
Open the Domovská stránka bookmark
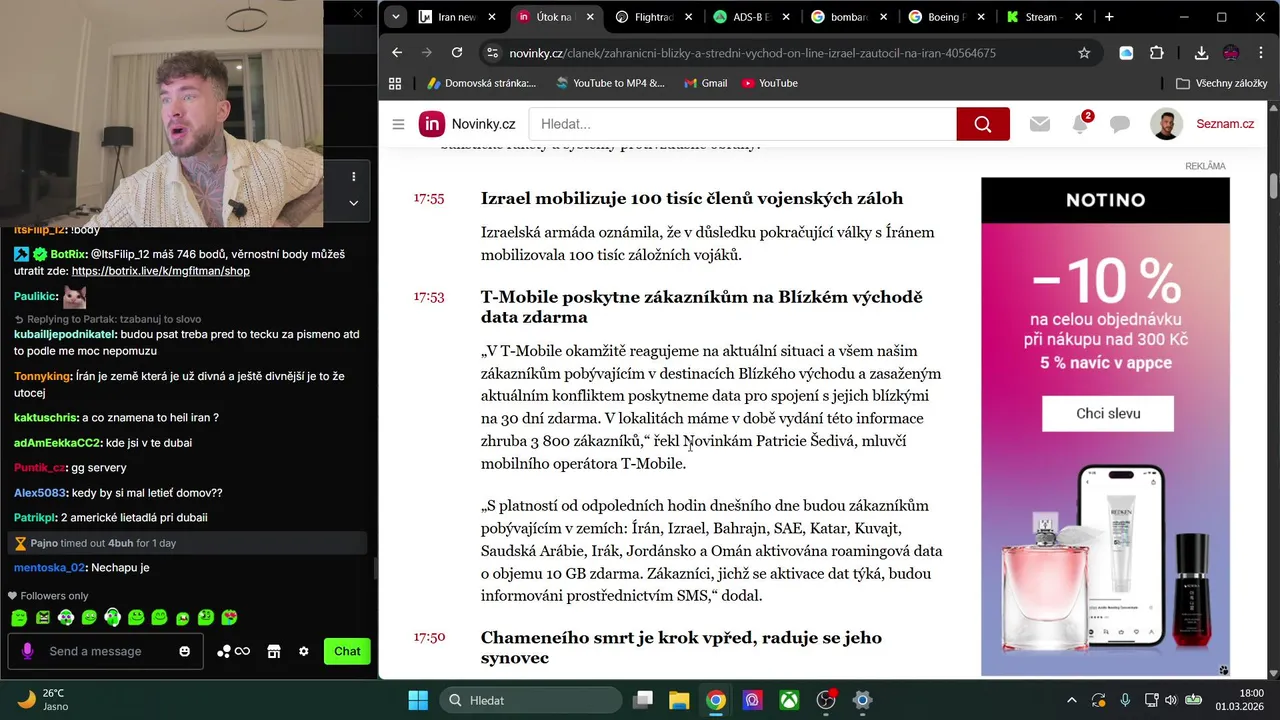click(482, 83)
